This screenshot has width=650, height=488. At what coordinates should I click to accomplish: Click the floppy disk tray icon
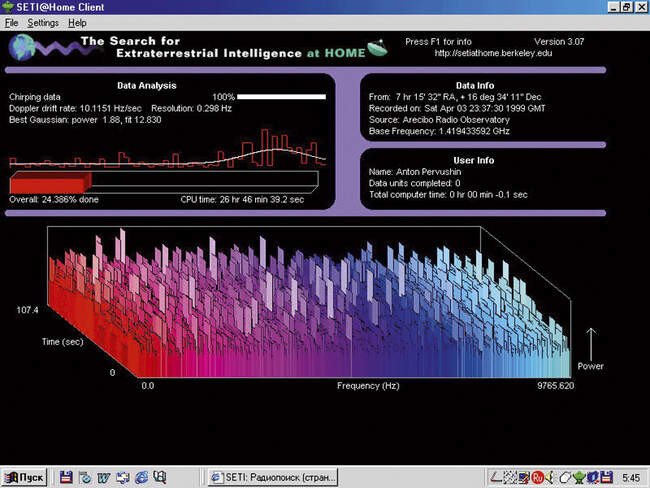(606, 478)
